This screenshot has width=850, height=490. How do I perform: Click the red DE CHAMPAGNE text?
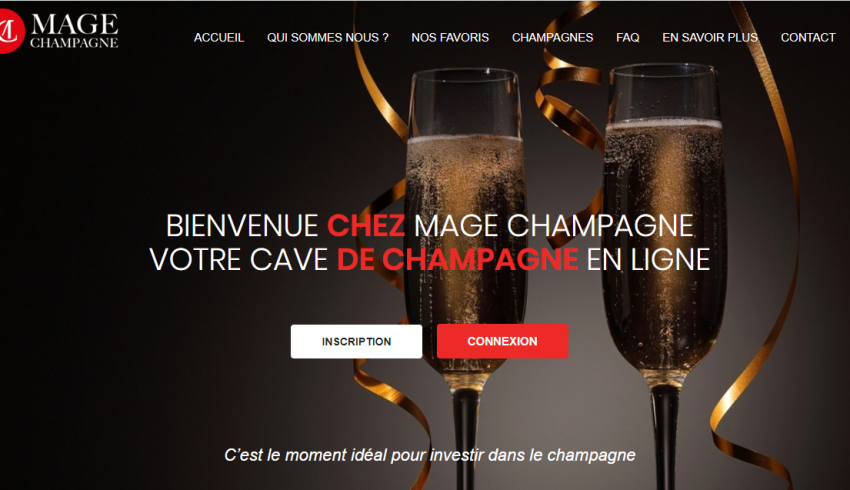click(458, 260)
